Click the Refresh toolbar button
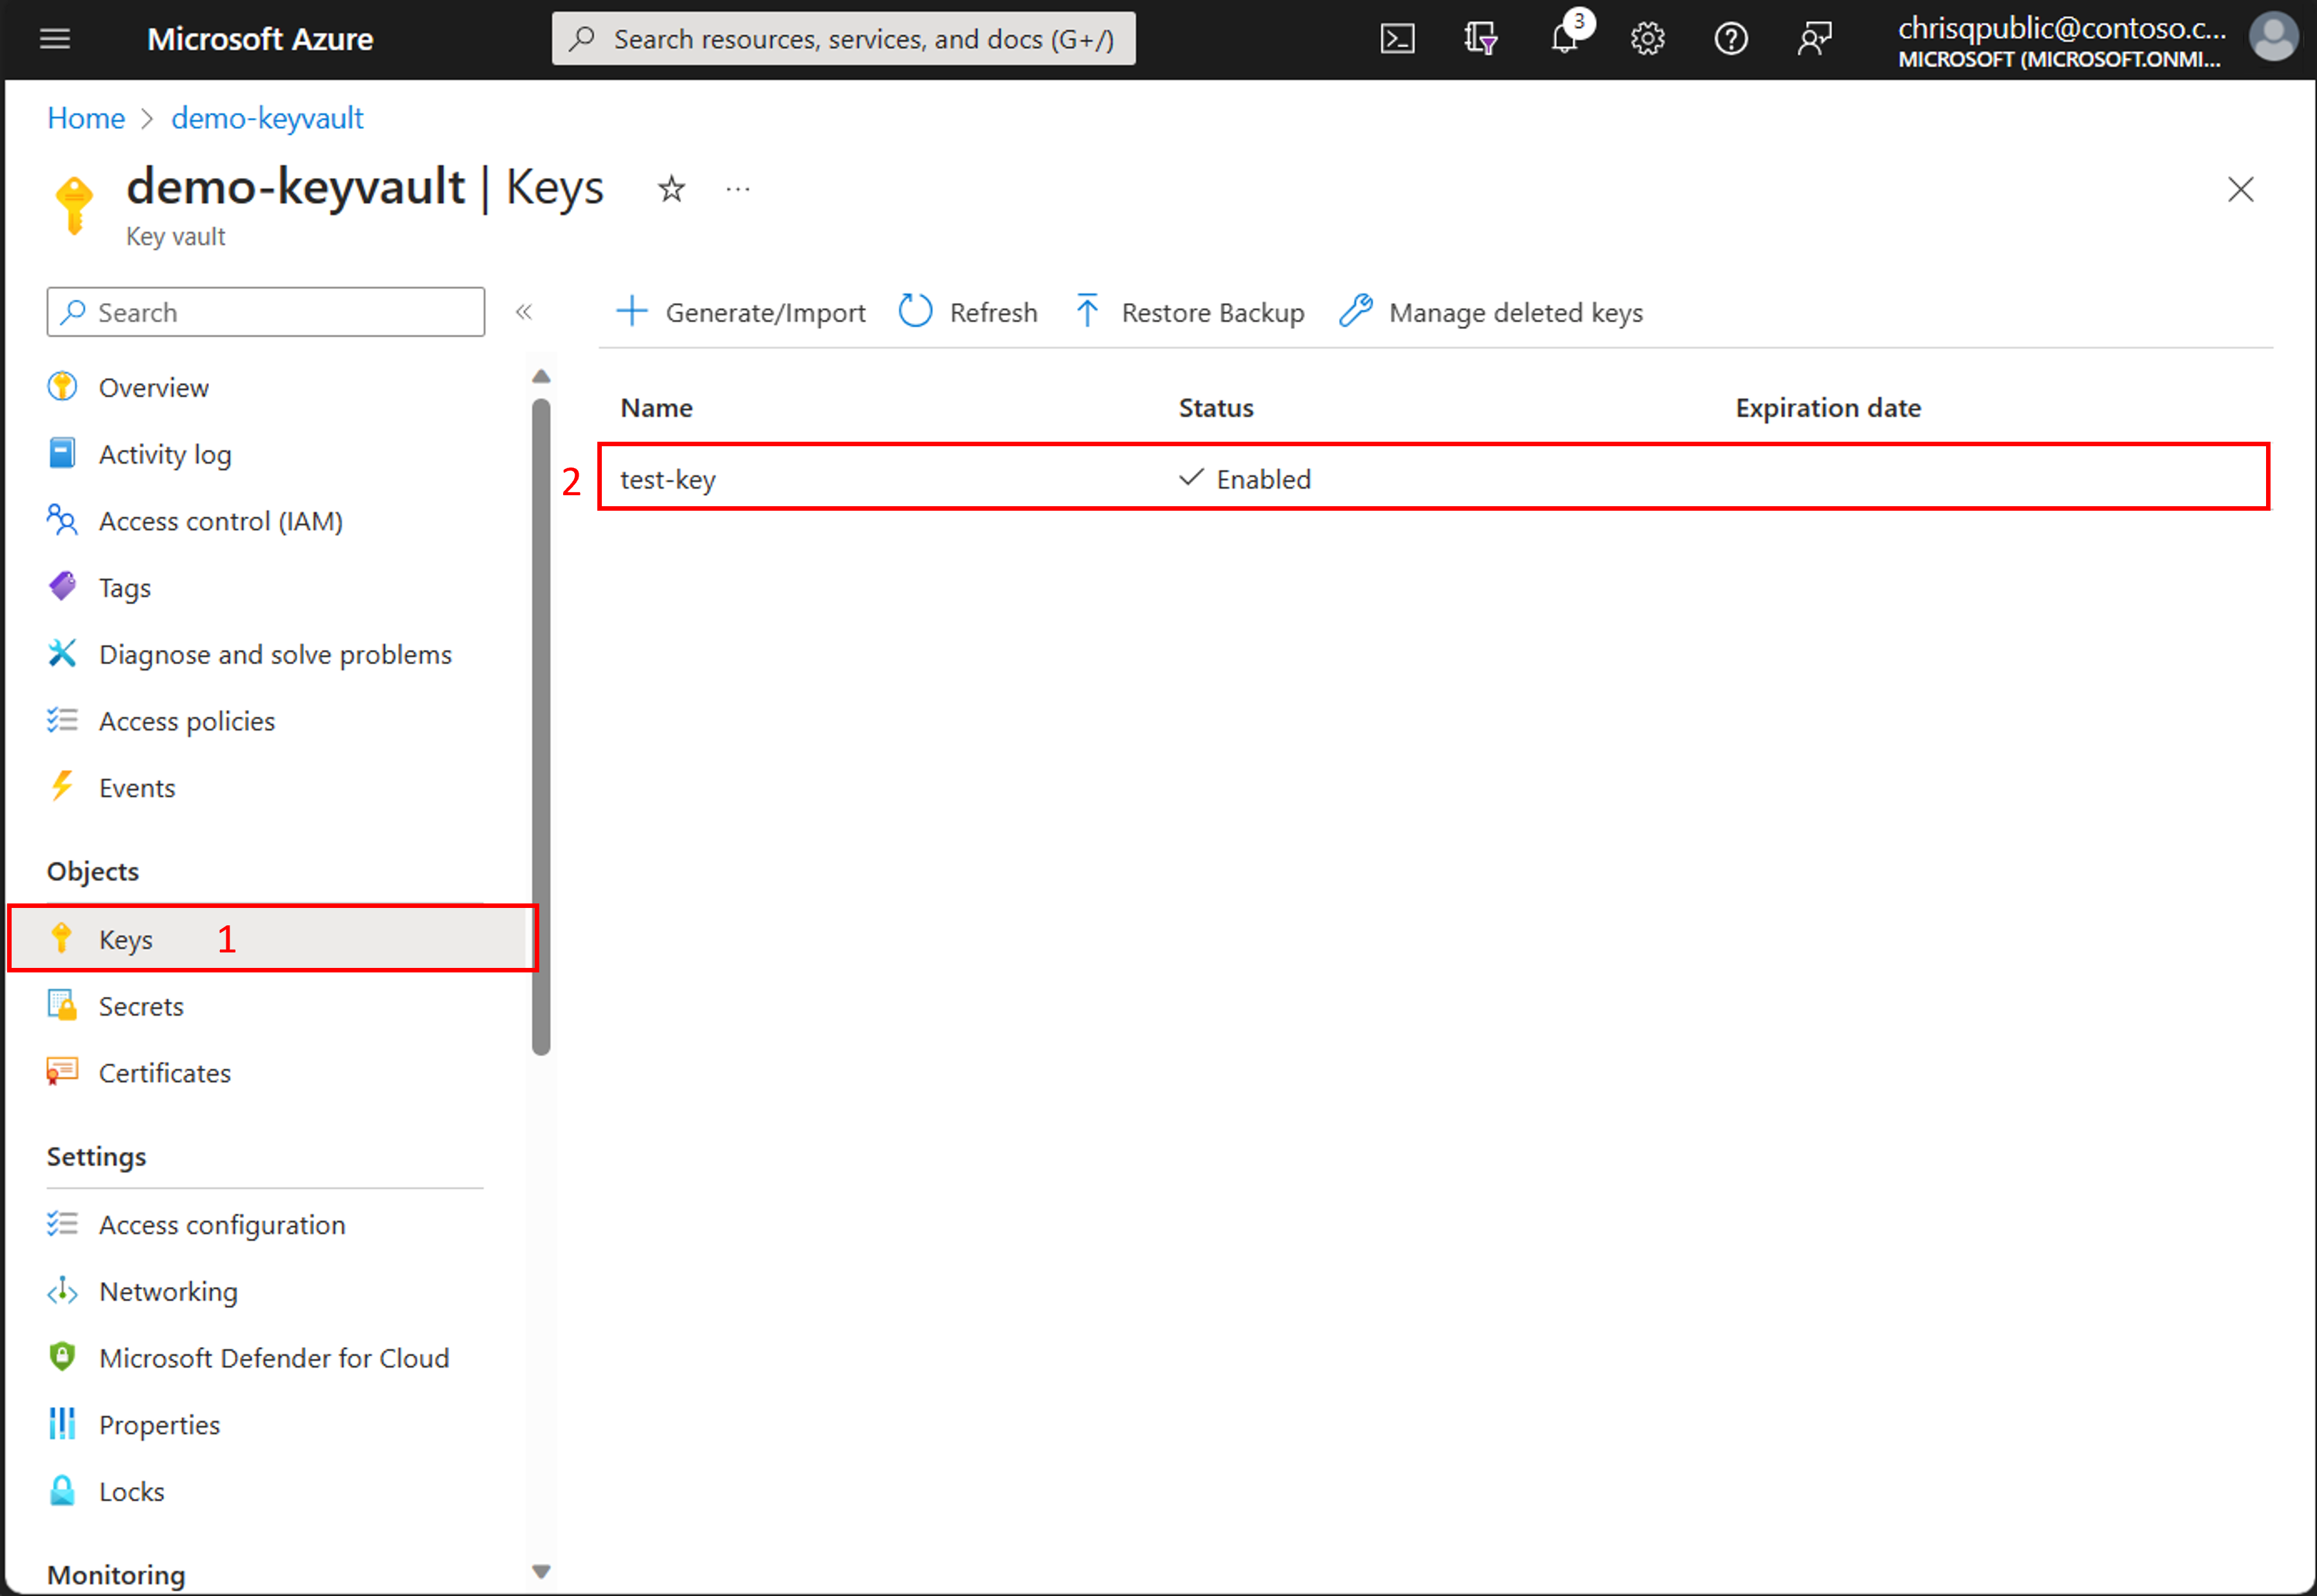This screenshot has height=1596, width=2317. pyautogui.click(x=968, y=312)
